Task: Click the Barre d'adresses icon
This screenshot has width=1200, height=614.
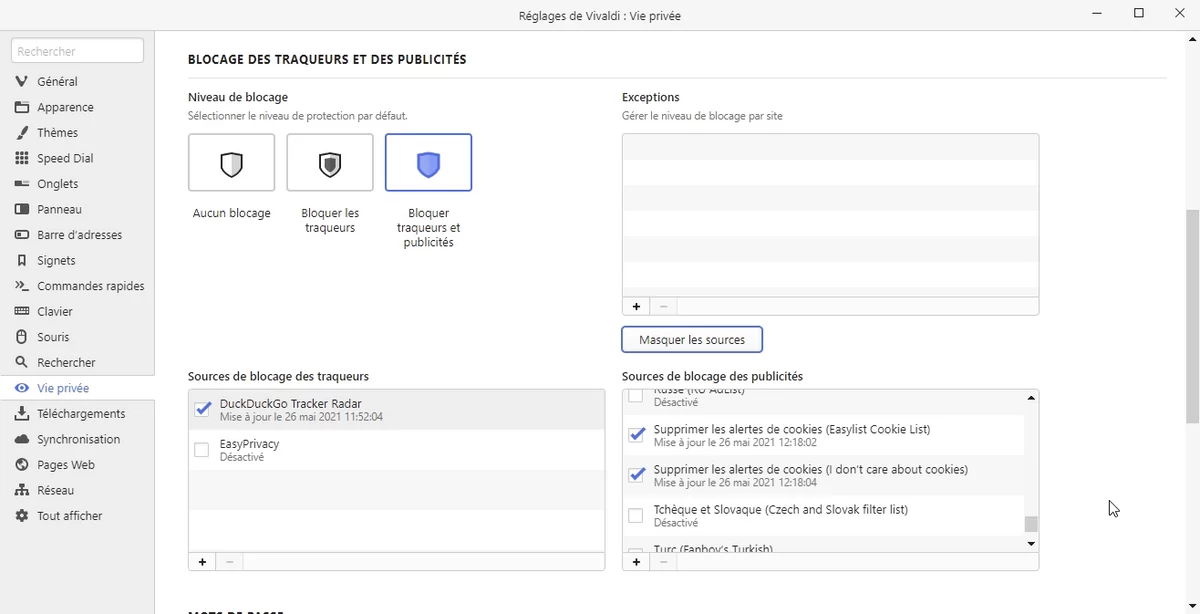Action: coord(22,235)
